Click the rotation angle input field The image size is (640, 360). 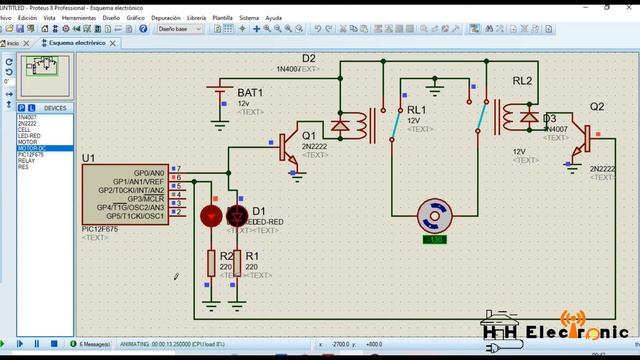pos(9,82)
